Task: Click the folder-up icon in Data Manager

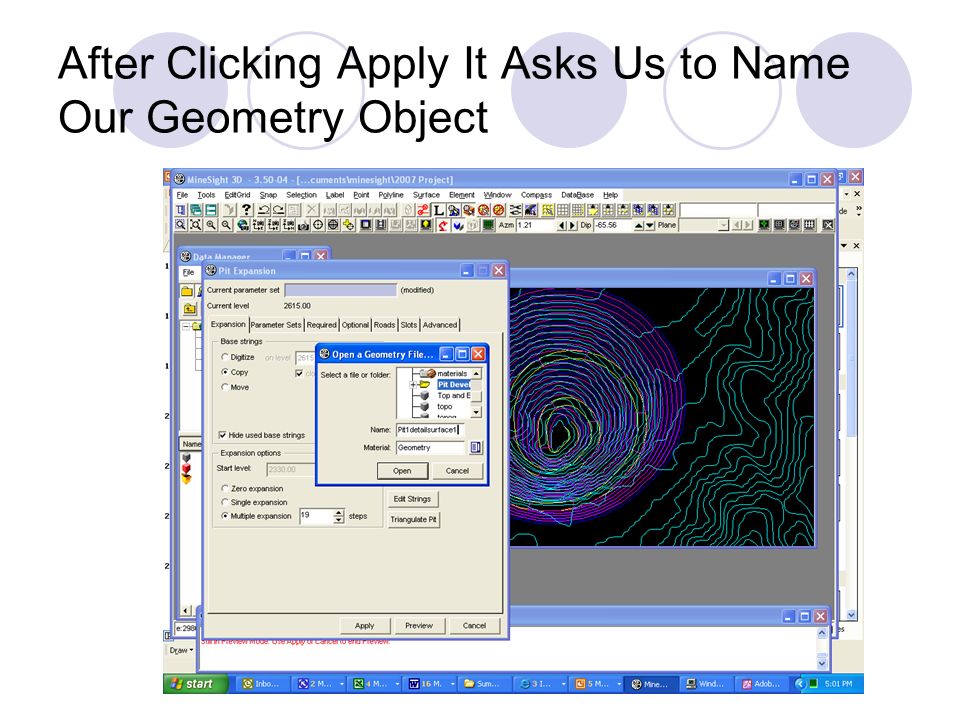Action: [x=189, y=309]
